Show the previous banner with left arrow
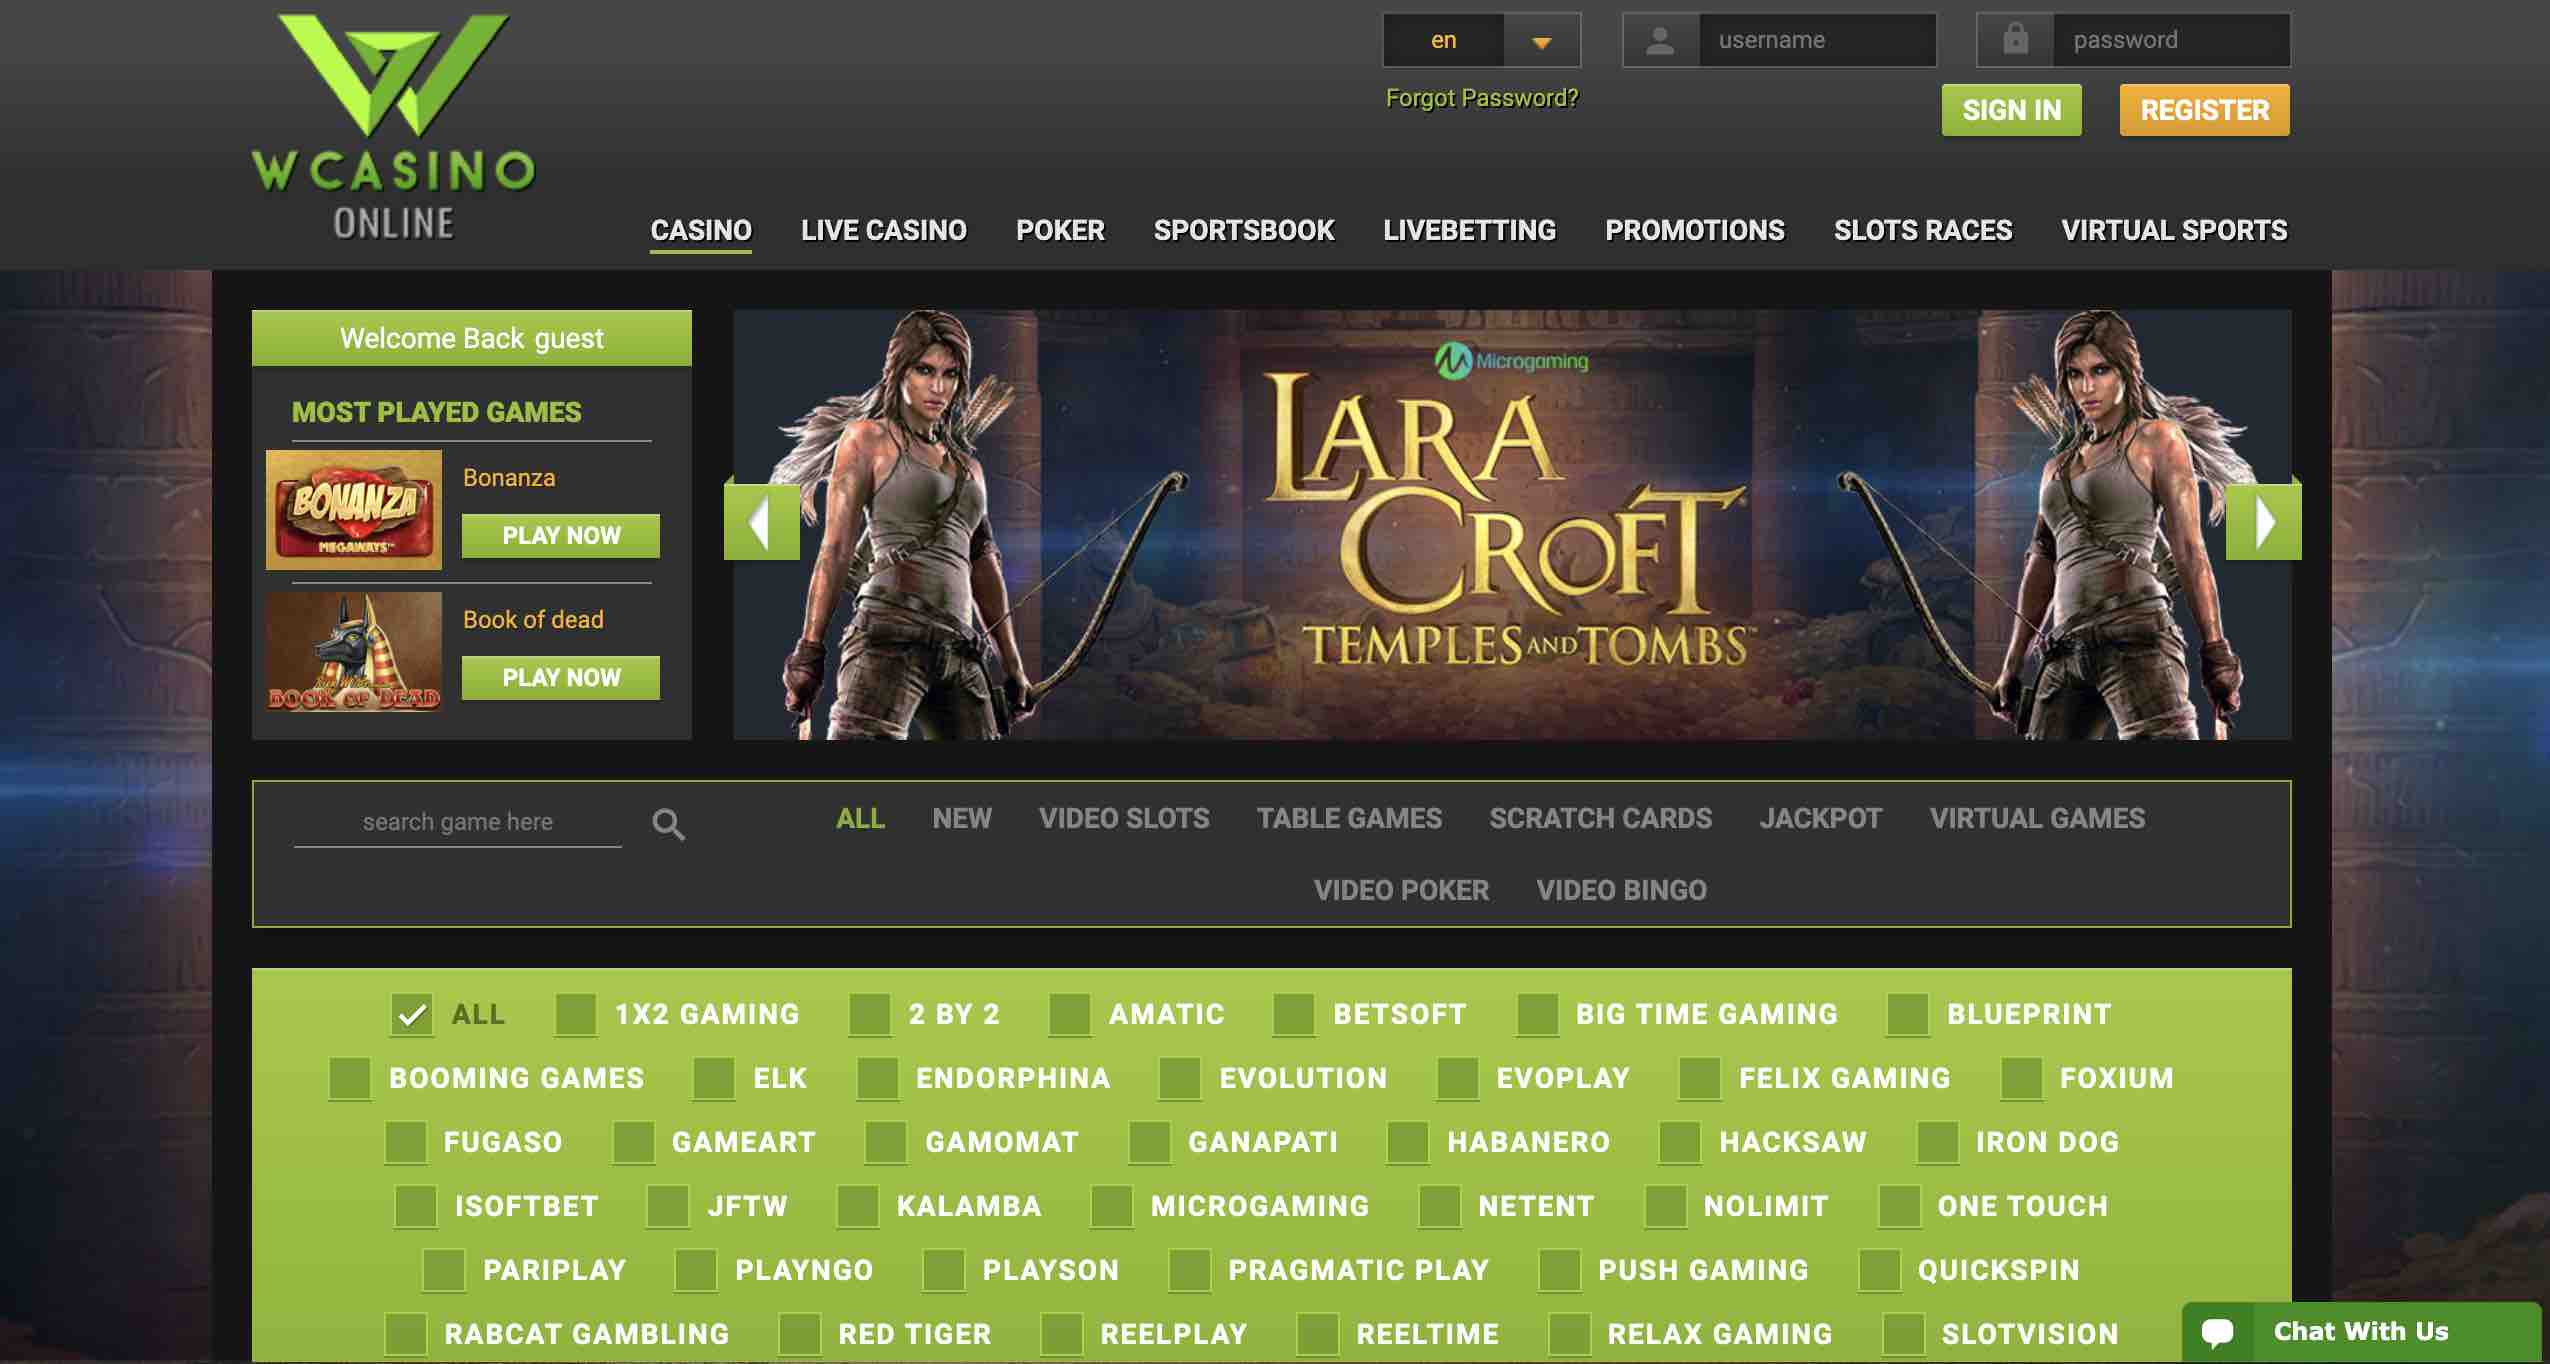2550x1364 pixels. click(761, 521)
